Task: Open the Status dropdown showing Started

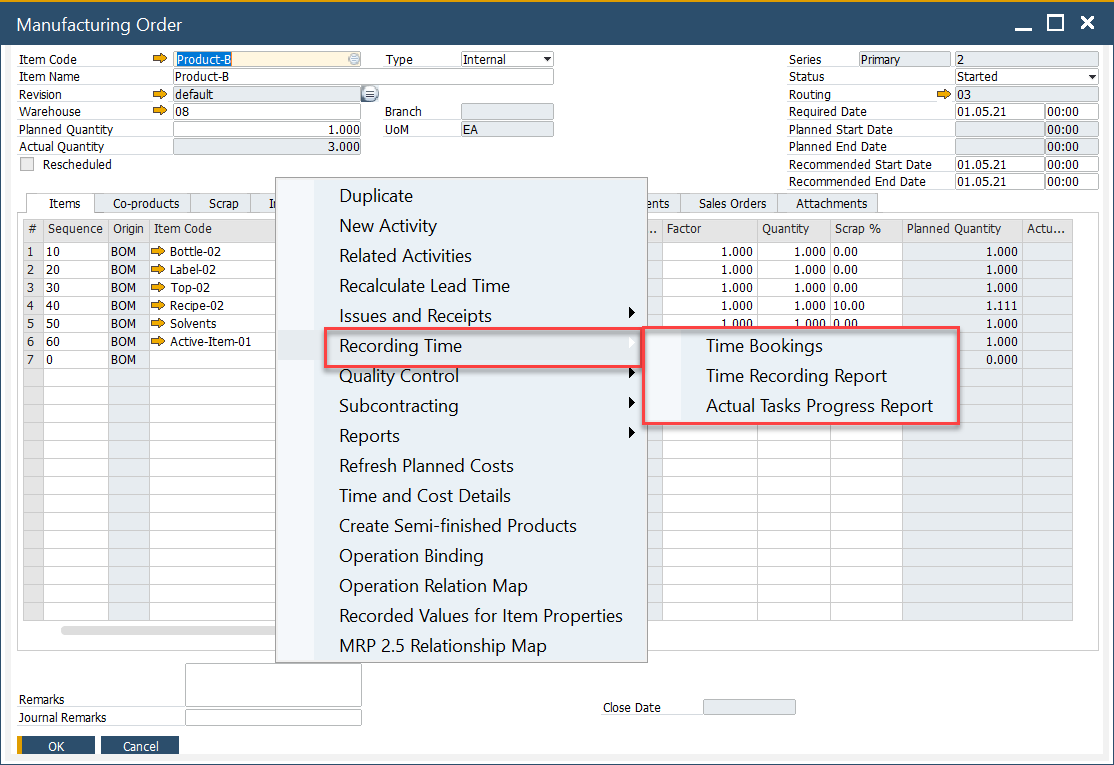Action: (1091, 77)
